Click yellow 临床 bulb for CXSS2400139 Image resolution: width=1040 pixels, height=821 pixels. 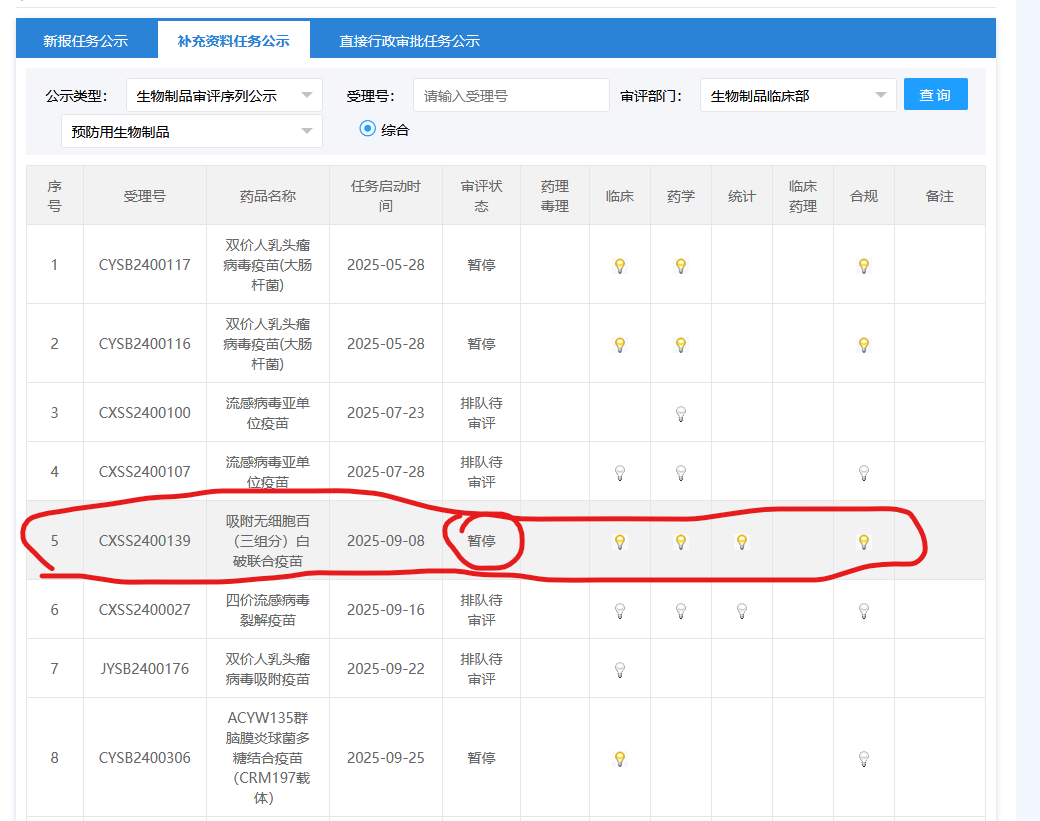pyautogui.click(x=619, y=542)
